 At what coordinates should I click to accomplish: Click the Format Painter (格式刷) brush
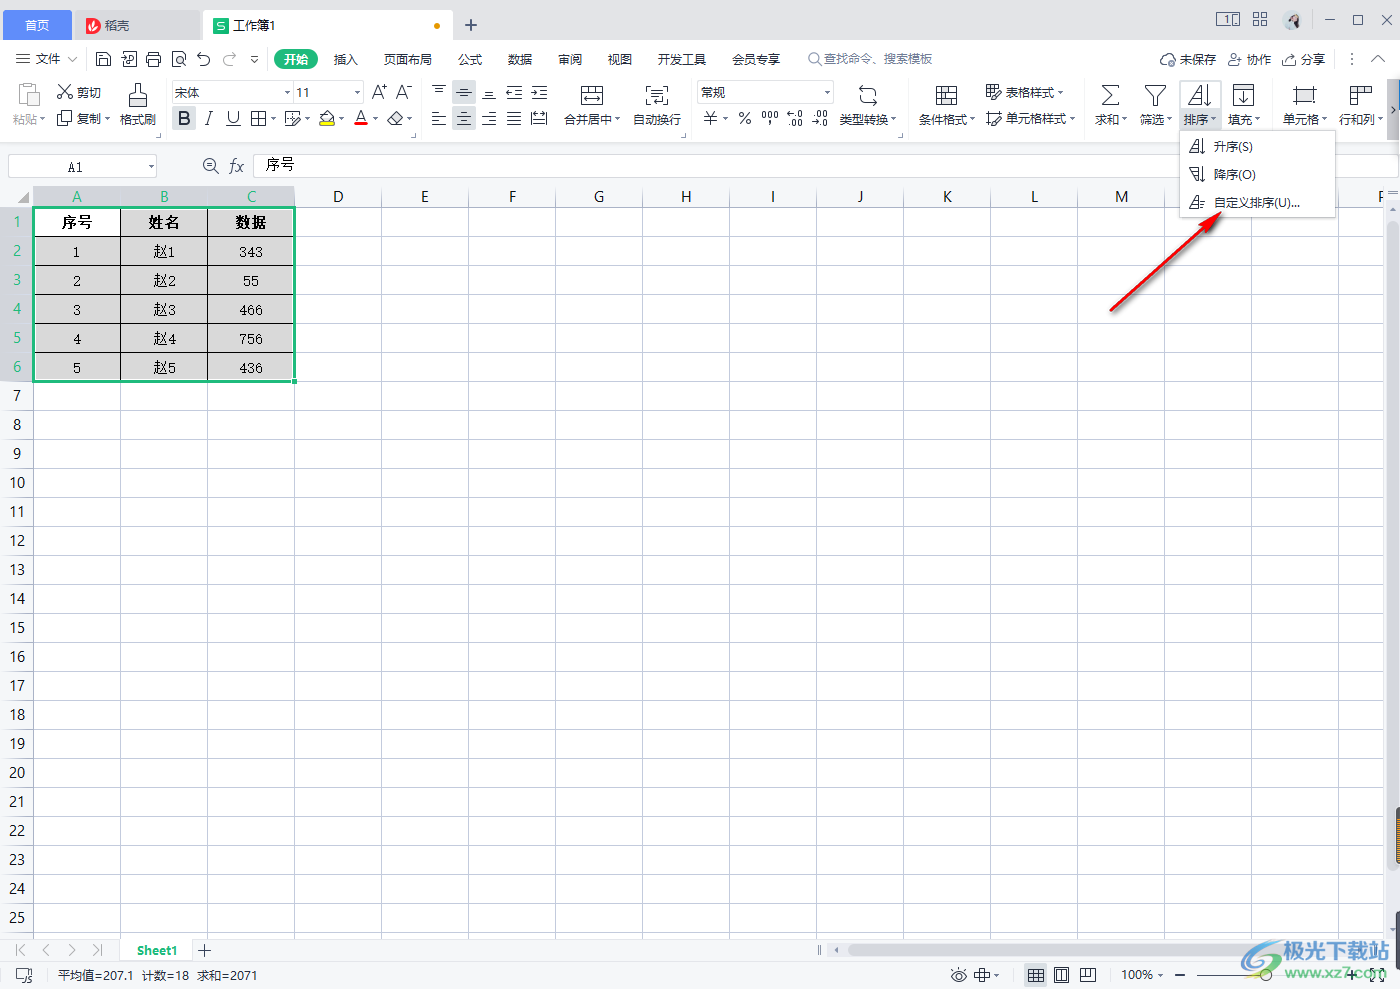pos(138,104)
